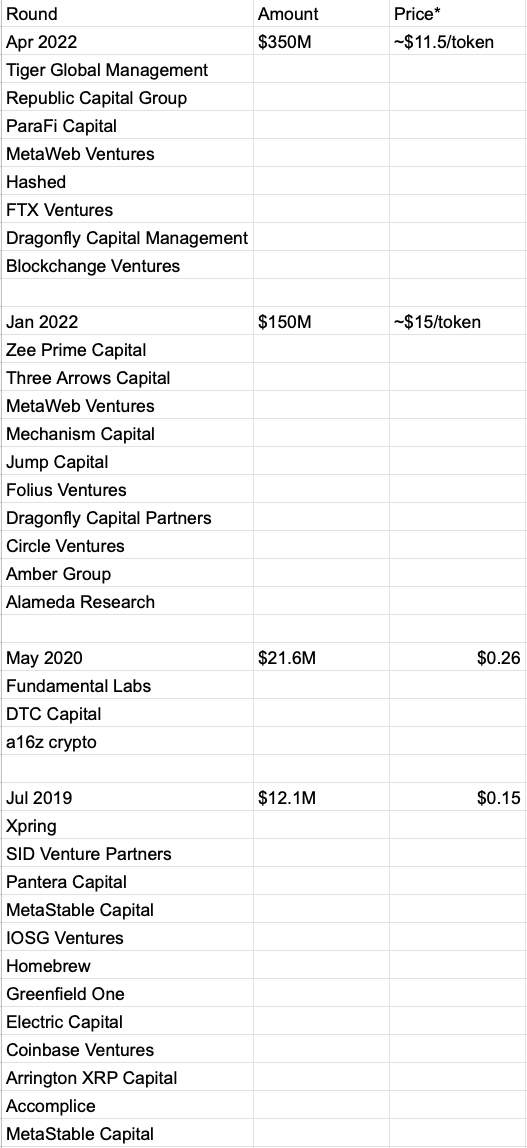Click the a16z crypto cell
Screen dimensions: 527x1148
coord(127,742)
